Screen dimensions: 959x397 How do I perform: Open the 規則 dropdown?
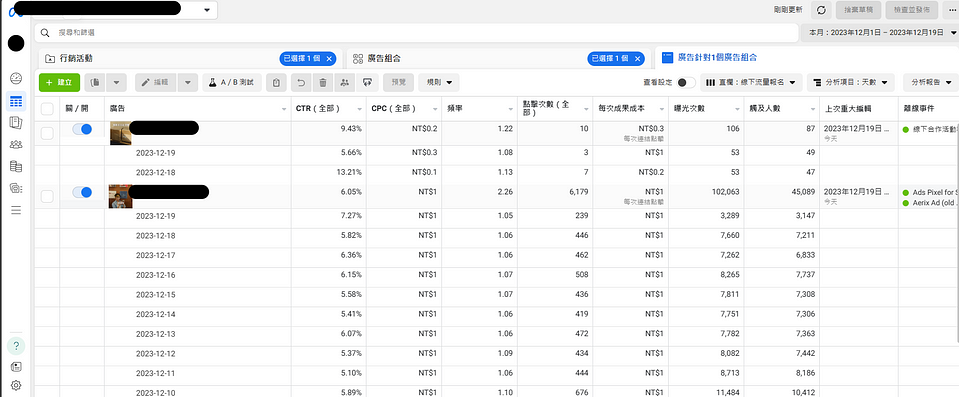(x=439, y=82)
